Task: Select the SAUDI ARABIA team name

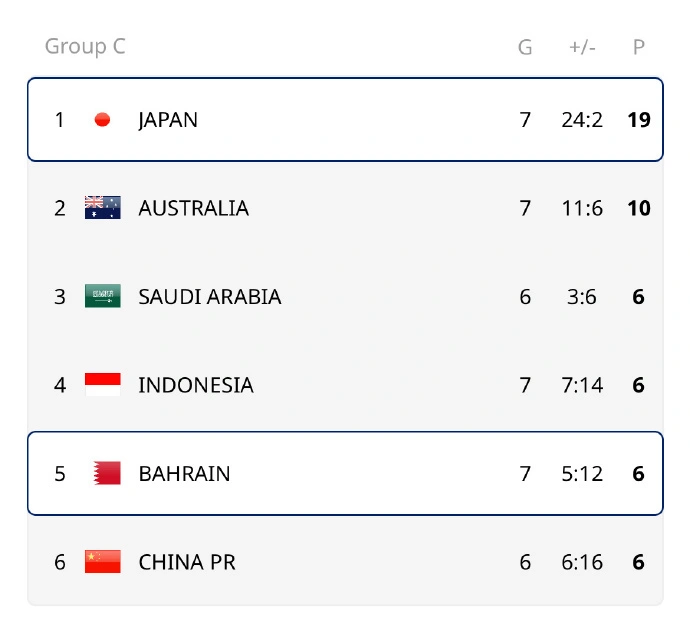Action: 210,297
